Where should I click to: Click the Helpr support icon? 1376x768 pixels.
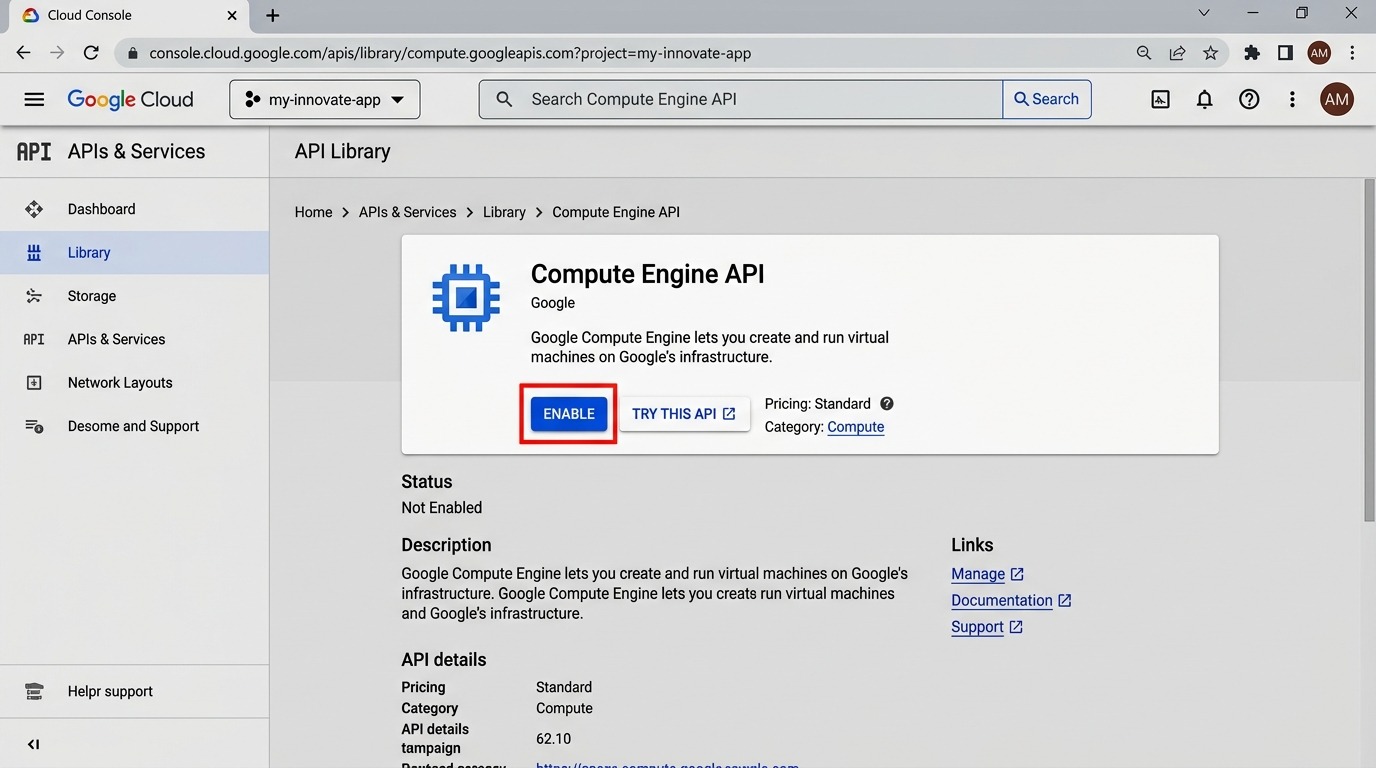coord(34,691)
